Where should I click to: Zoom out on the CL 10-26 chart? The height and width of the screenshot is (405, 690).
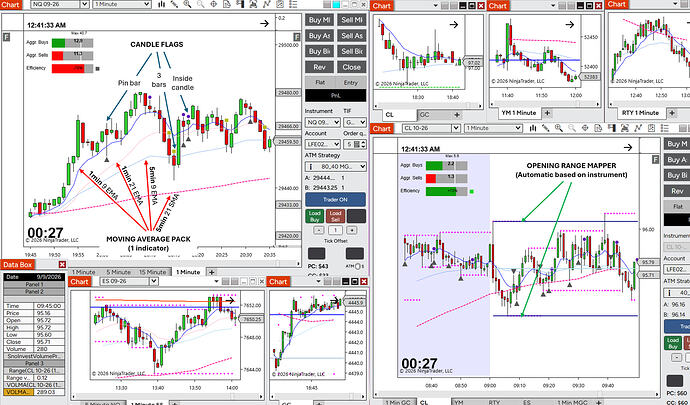[572, 128]
